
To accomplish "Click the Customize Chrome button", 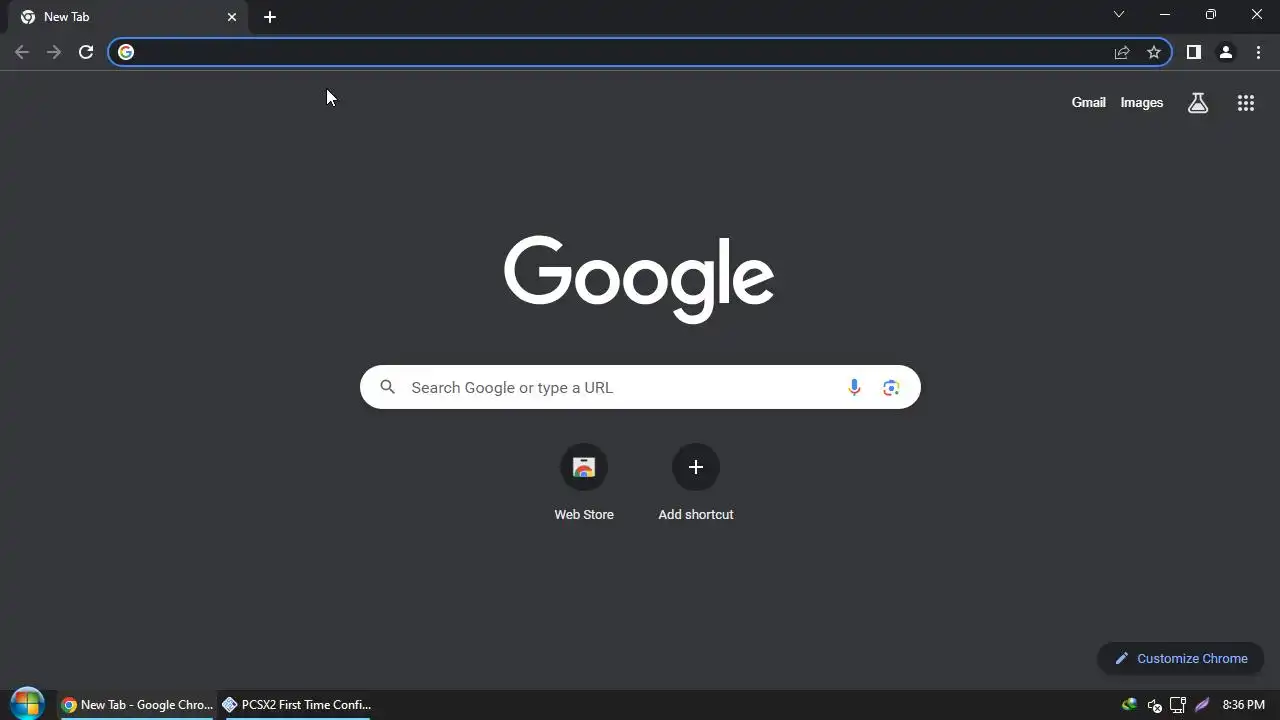I will pos(1181,658).
